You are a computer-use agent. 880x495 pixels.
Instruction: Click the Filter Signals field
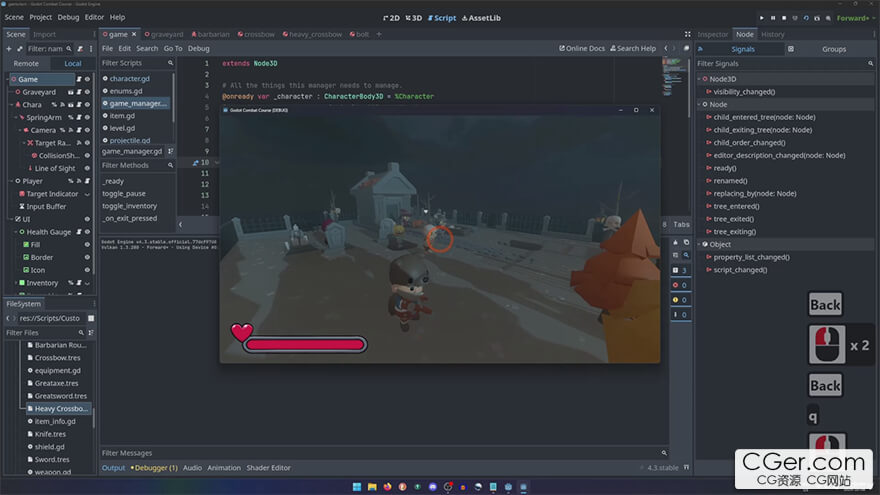coord(785,63)
